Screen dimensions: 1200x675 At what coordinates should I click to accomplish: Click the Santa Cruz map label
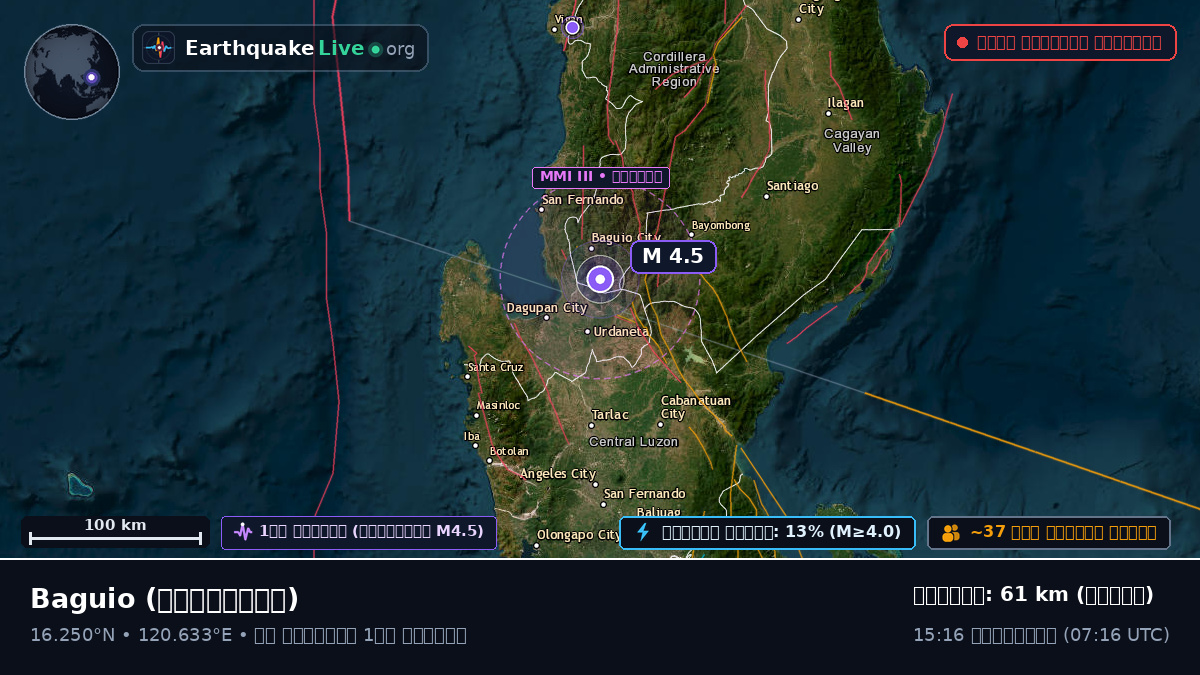click(496, 367)
